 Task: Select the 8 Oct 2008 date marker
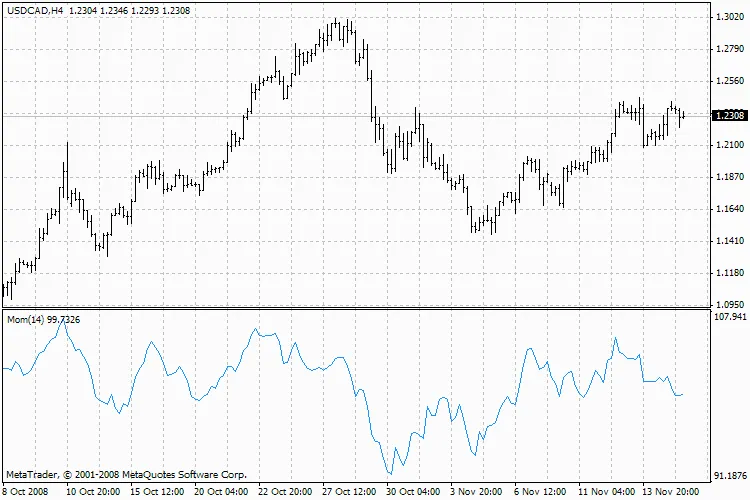pos(24,492)
